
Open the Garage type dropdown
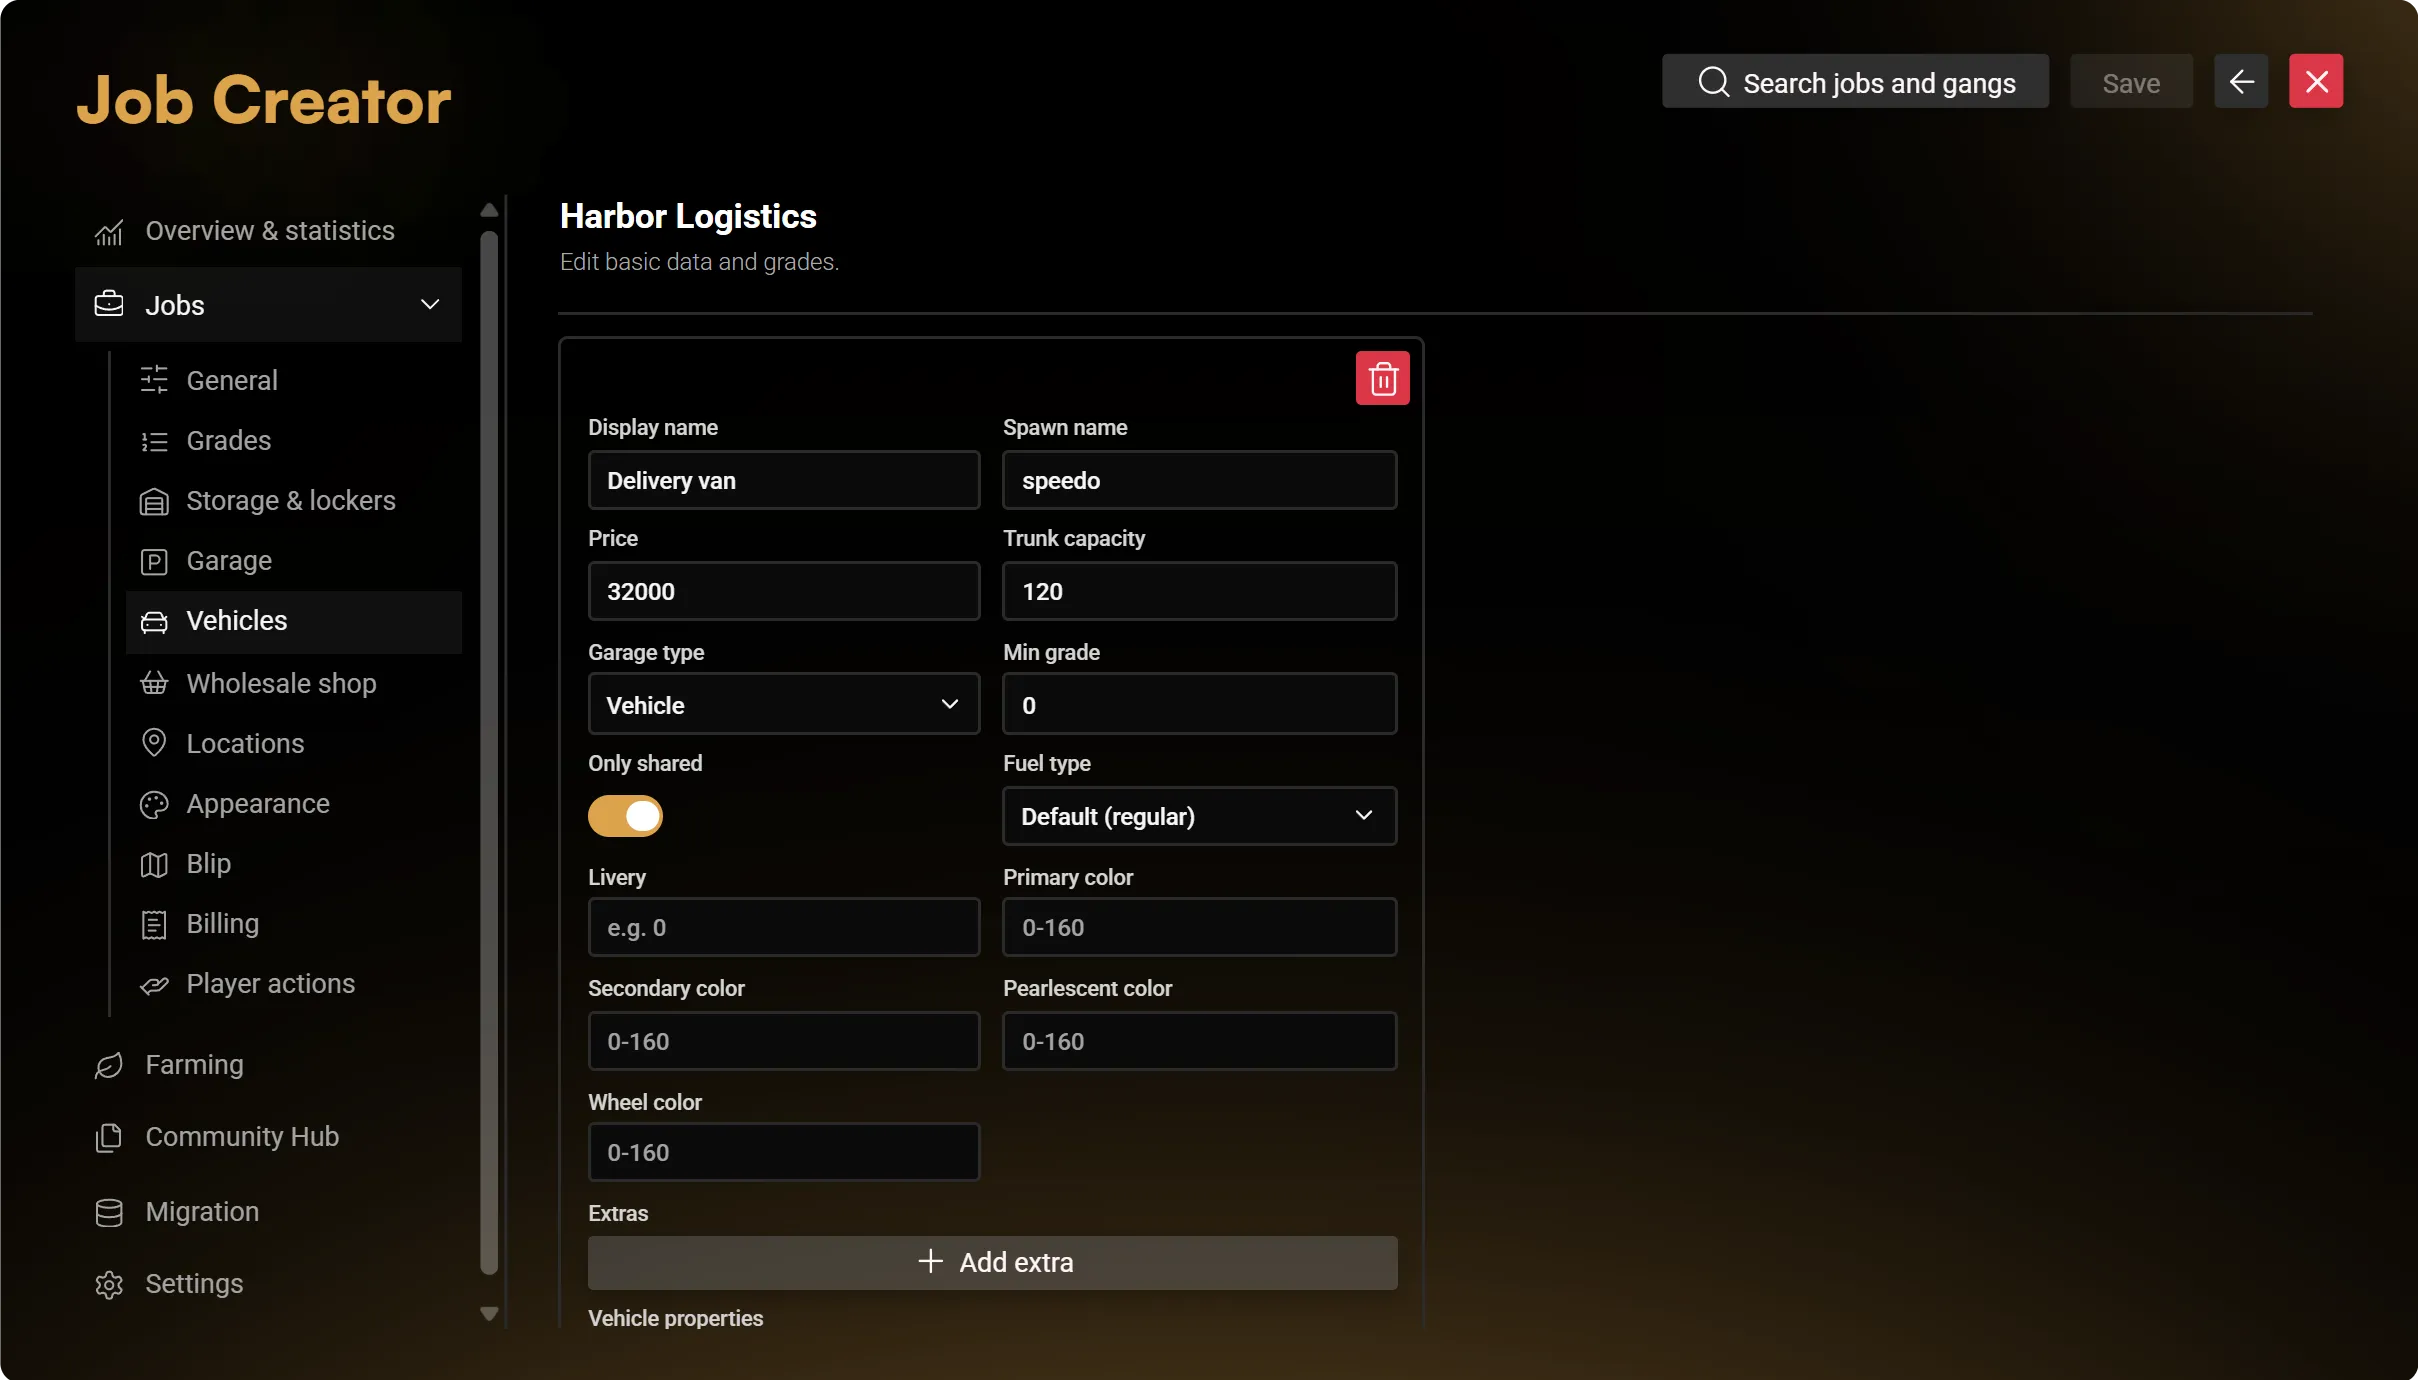[x=784, y=704]
